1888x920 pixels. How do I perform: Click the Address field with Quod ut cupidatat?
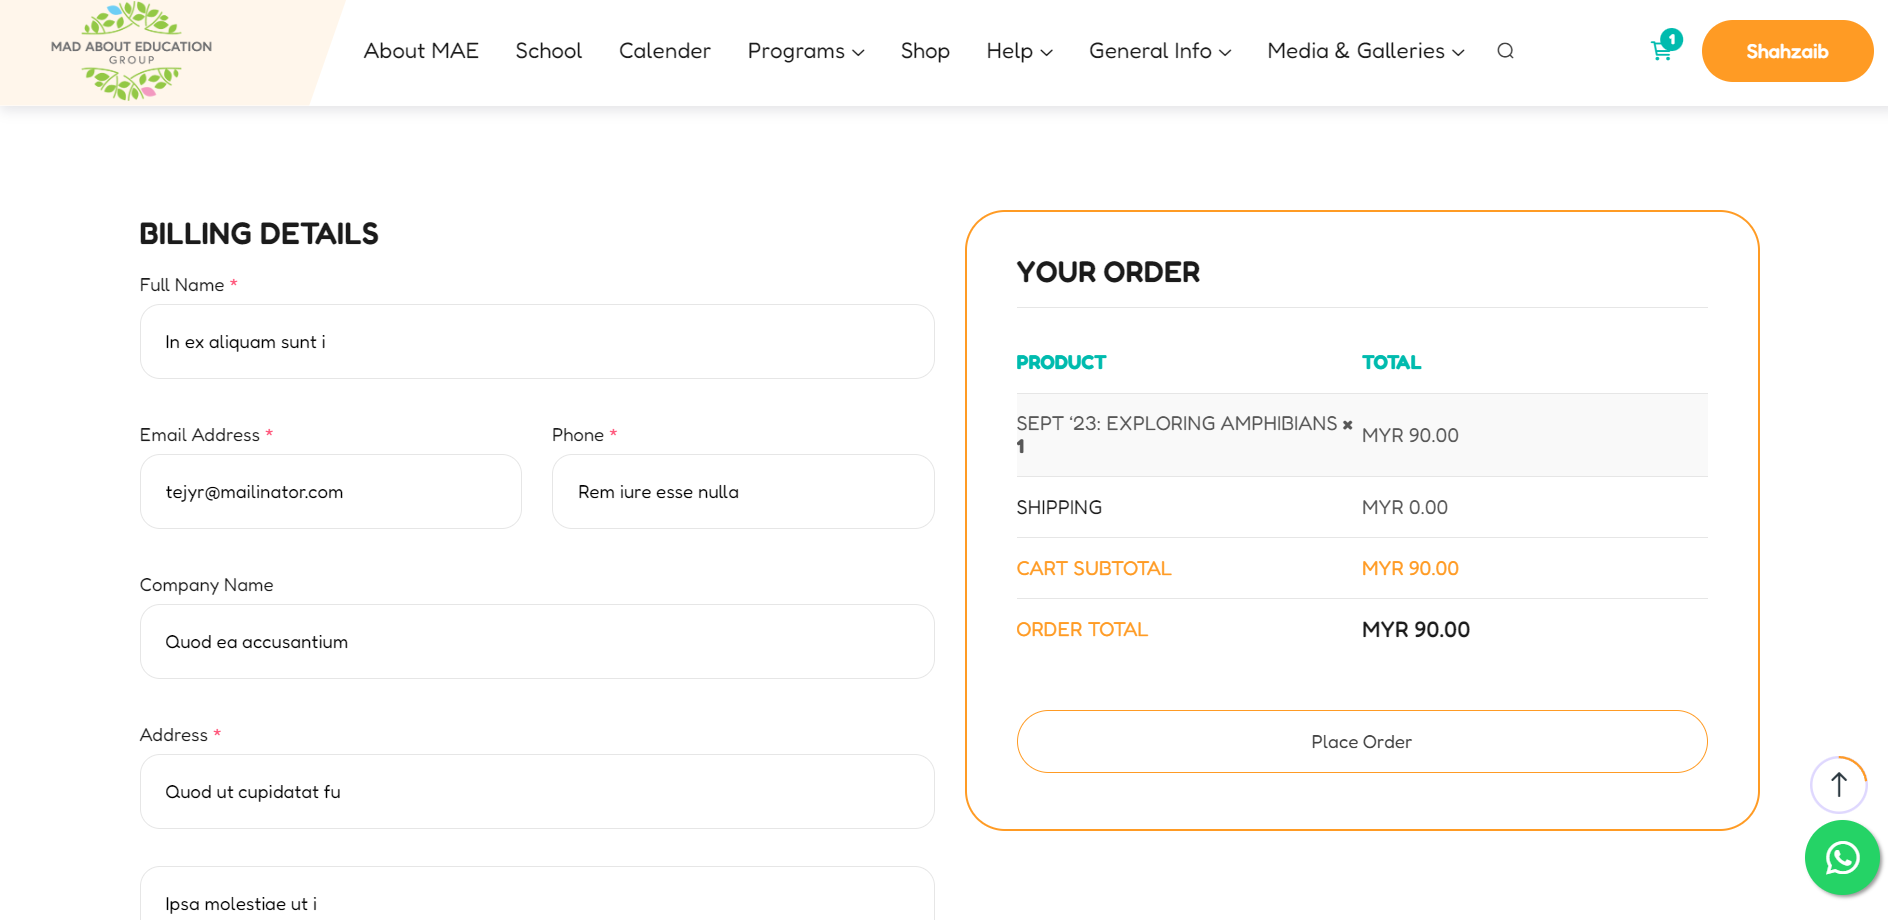[x=537, y=792]
